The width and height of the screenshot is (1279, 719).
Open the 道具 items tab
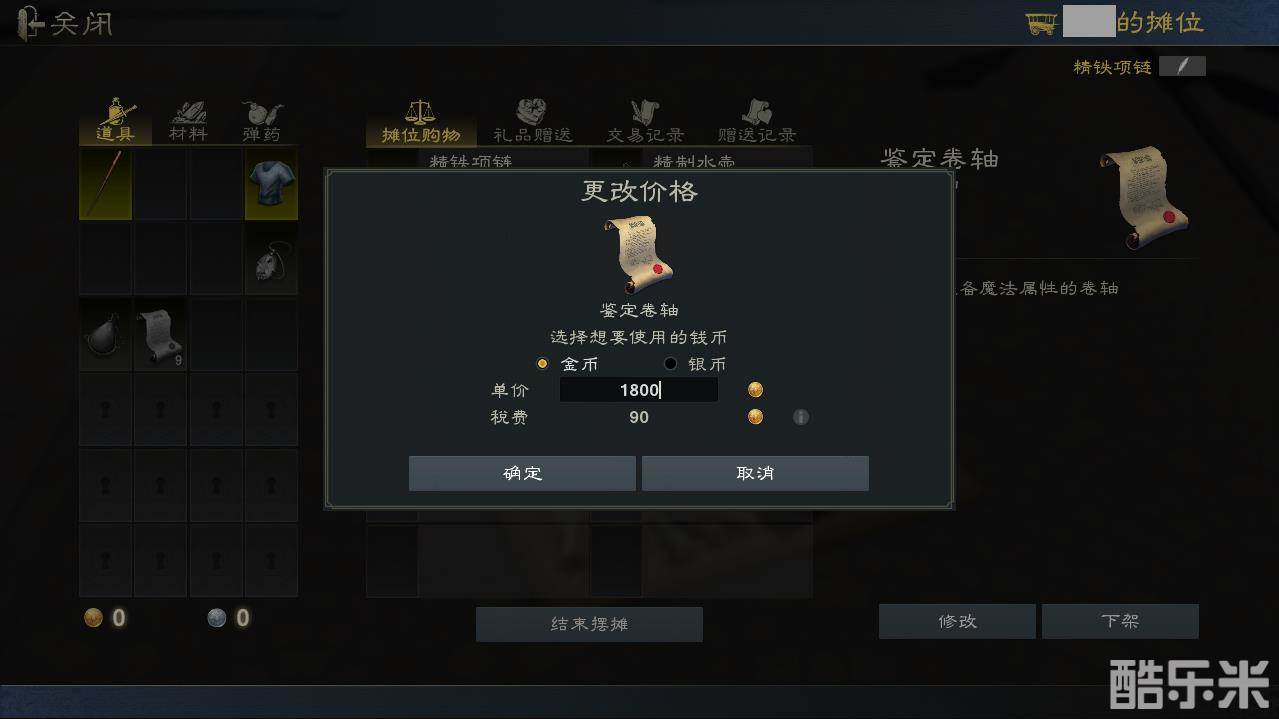click(x=115, y=121)
